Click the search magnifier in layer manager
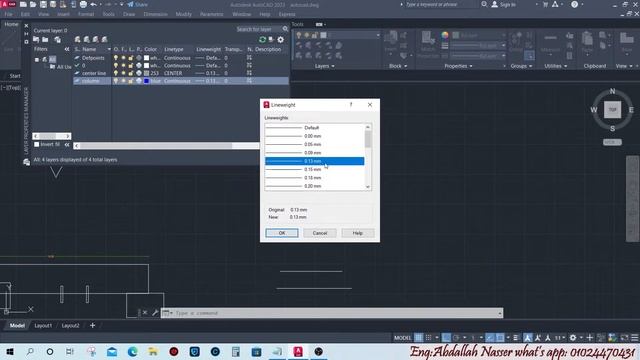The height and width of the screenshot is (360, 640). (x=285, y=29)
